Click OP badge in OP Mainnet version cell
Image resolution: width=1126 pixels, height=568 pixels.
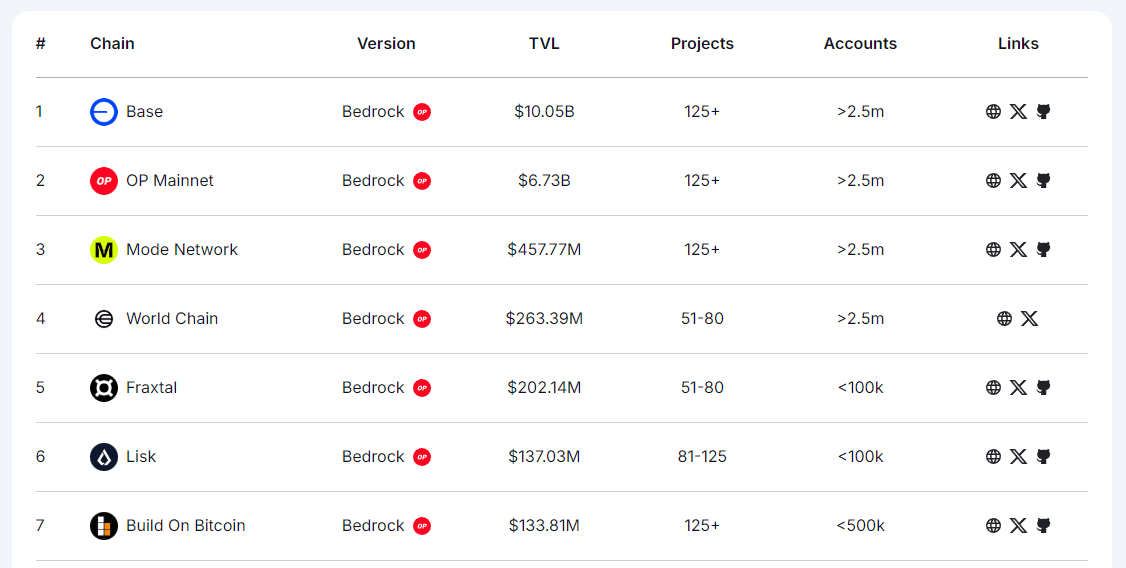422,181
